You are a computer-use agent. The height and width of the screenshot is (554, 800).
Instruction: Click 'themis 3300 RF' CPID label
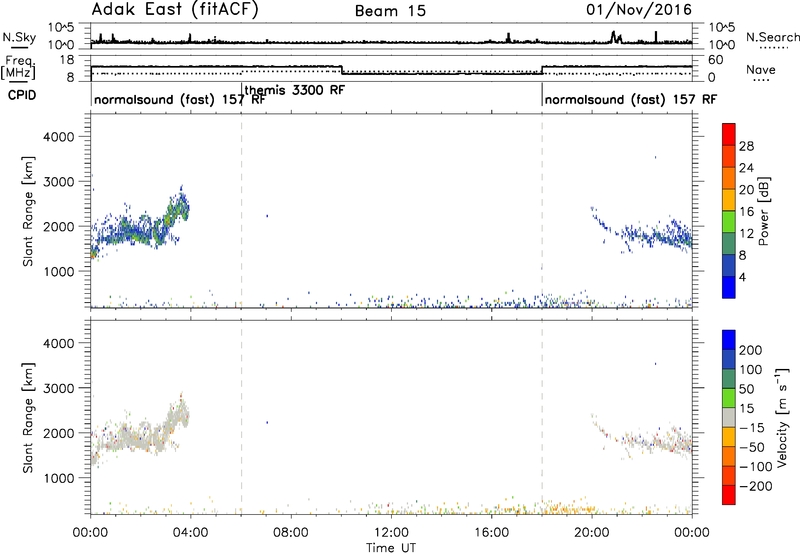point(295,90)
